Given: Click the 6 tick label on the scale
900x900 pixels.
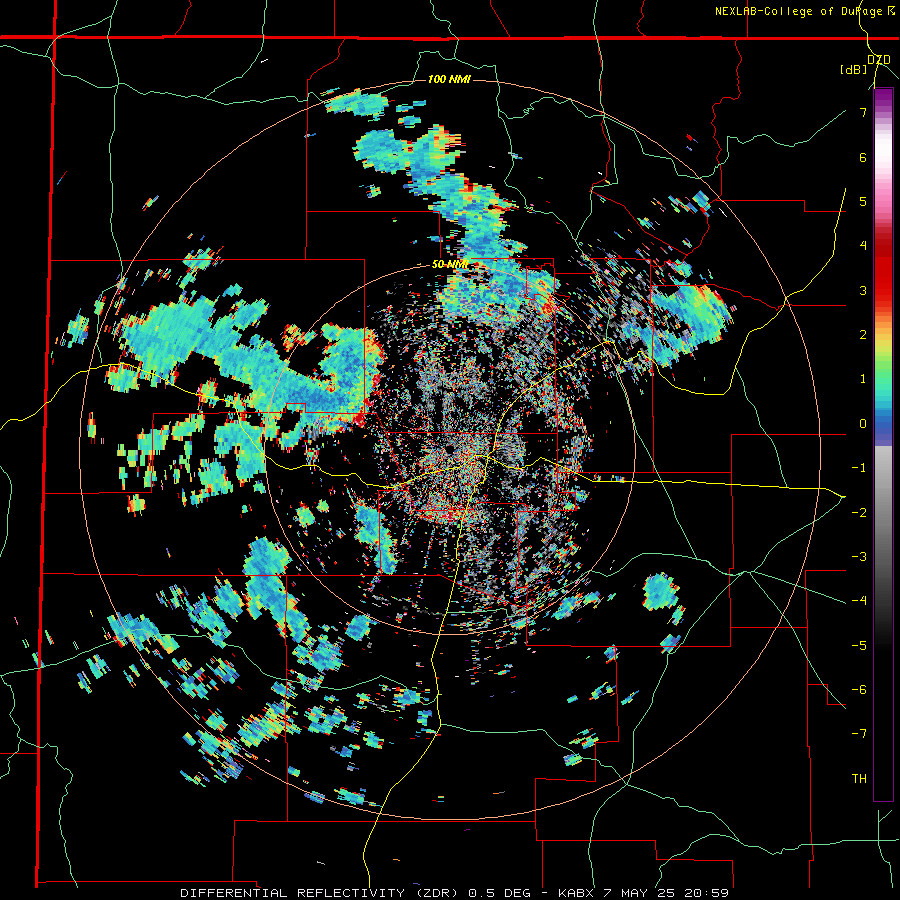Looking at the screenshot, I should click(863, 157).
